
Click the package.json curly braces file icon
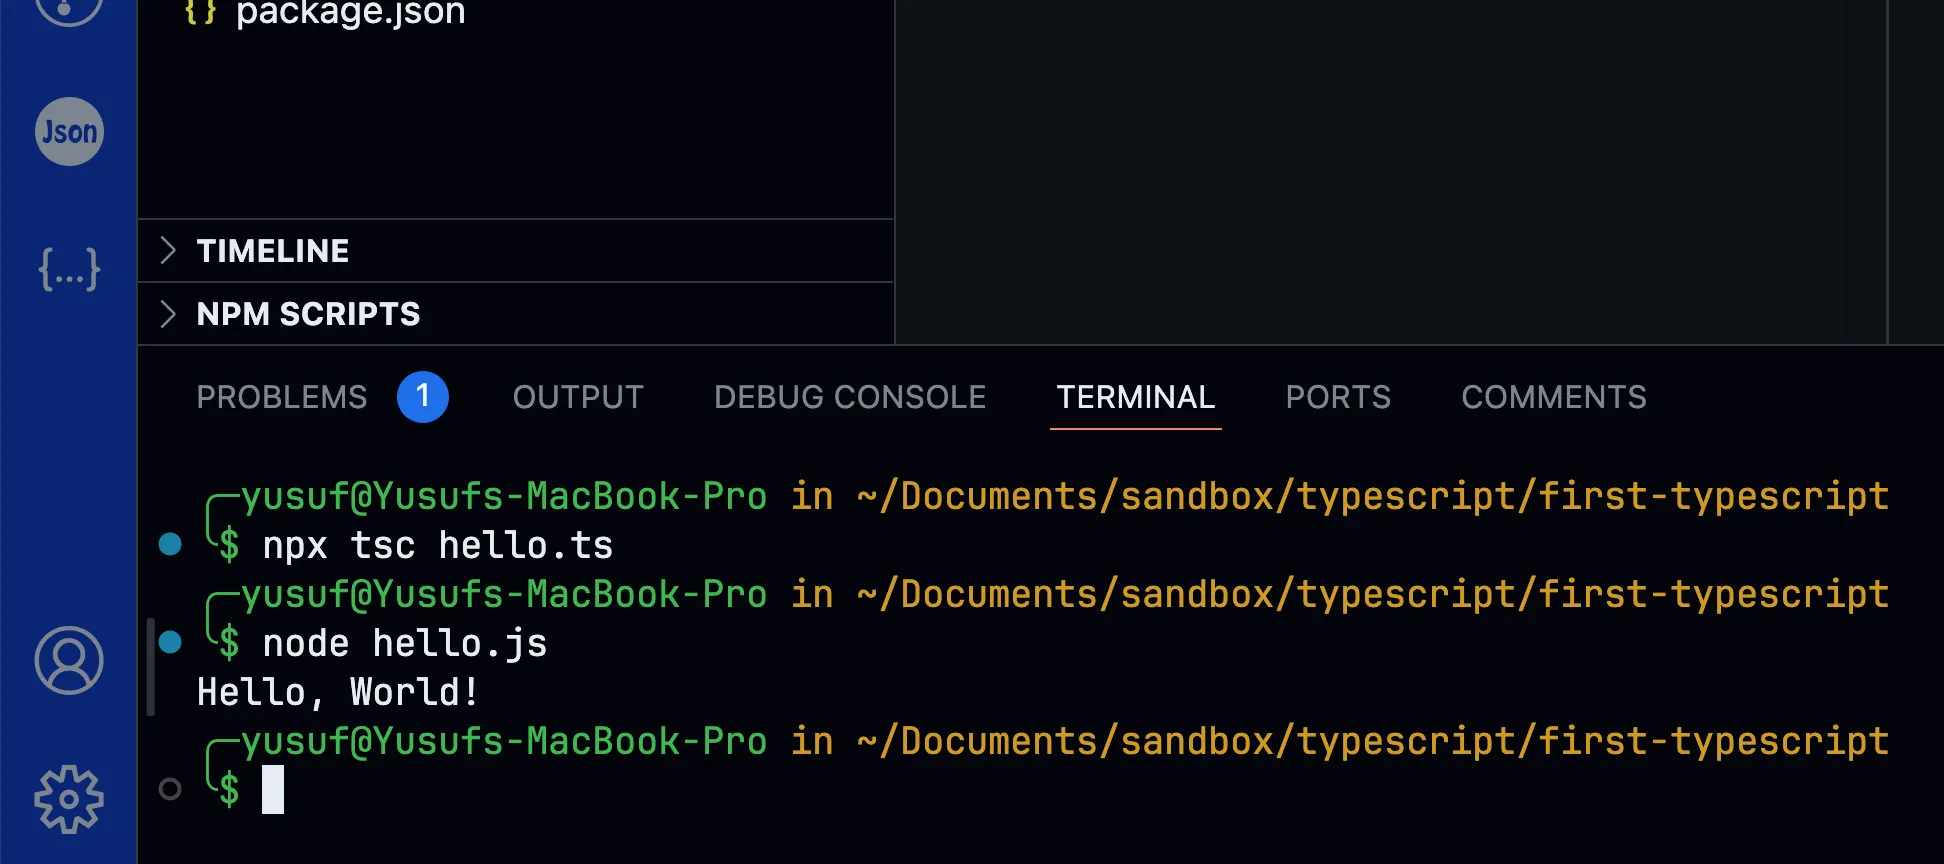coord(200,12)
